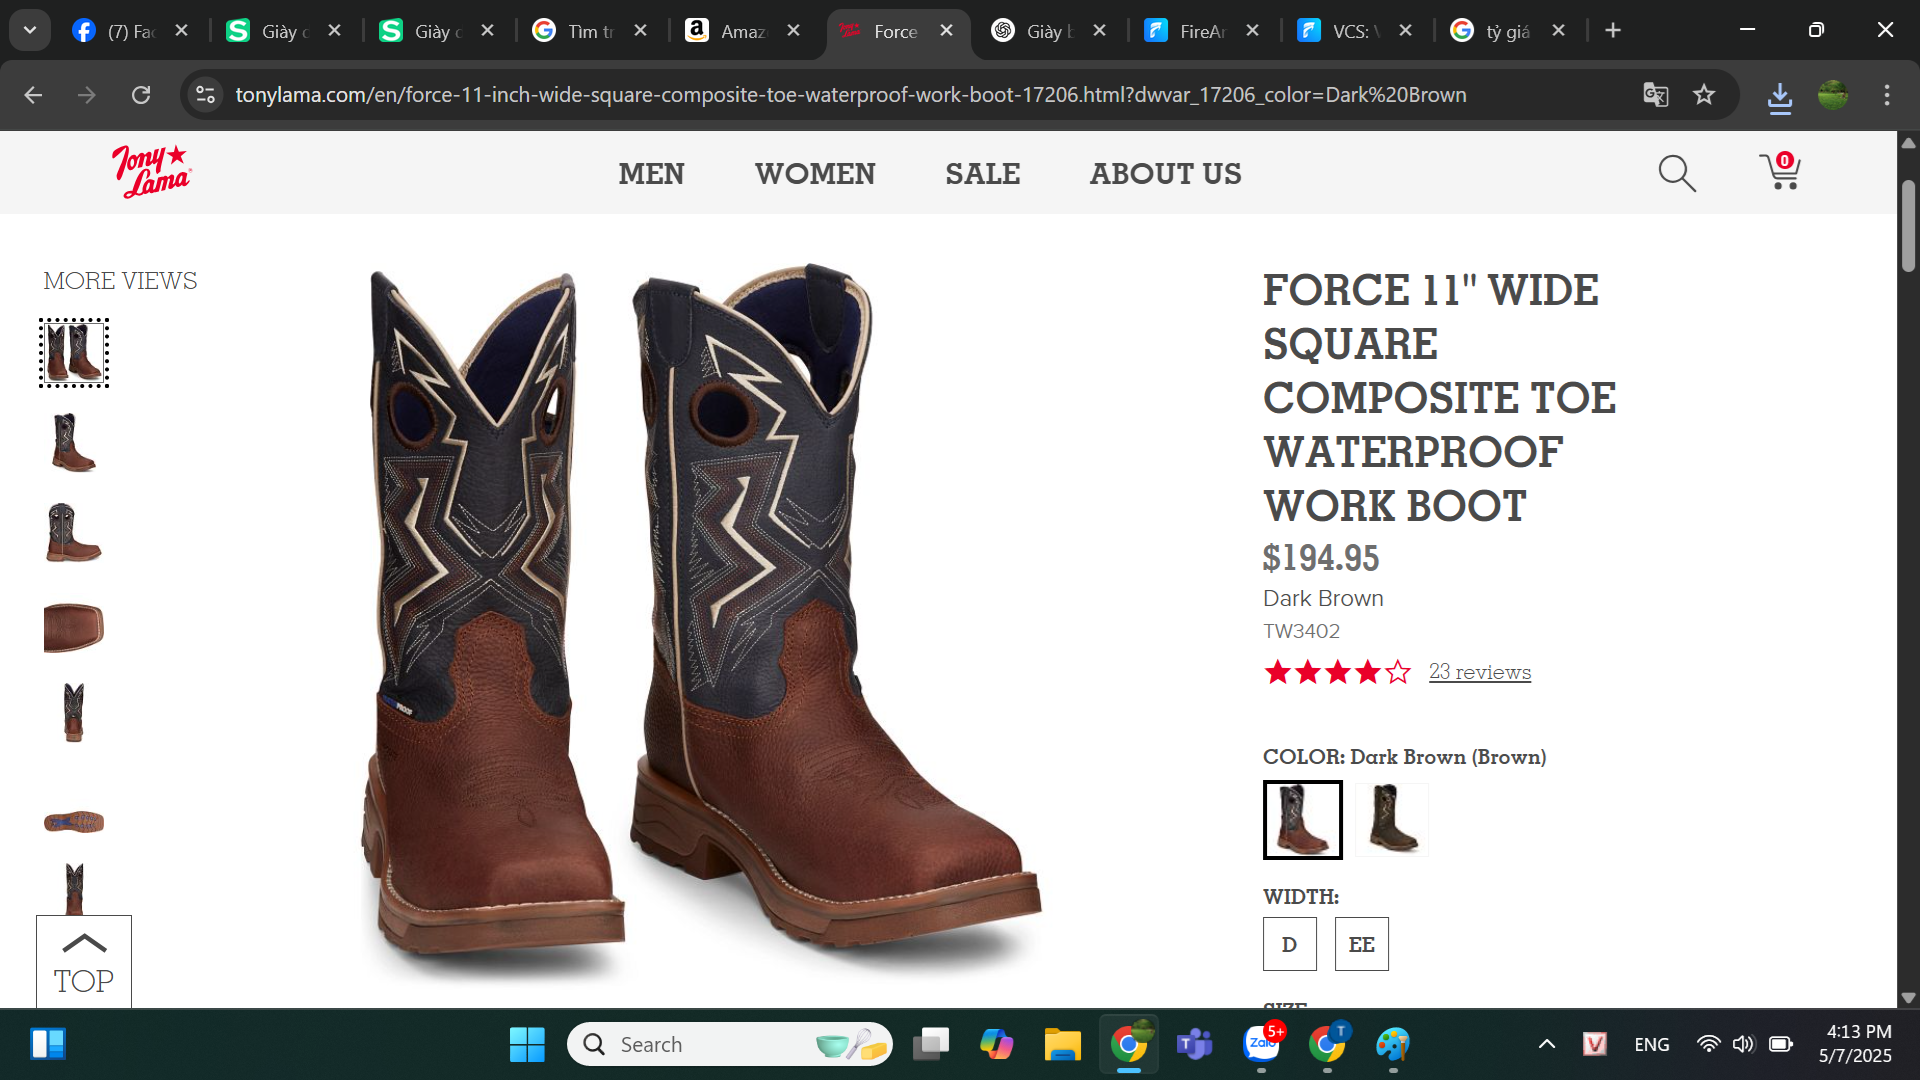
Task: Open the site search magnifier icon
Action: (1677, 173)
